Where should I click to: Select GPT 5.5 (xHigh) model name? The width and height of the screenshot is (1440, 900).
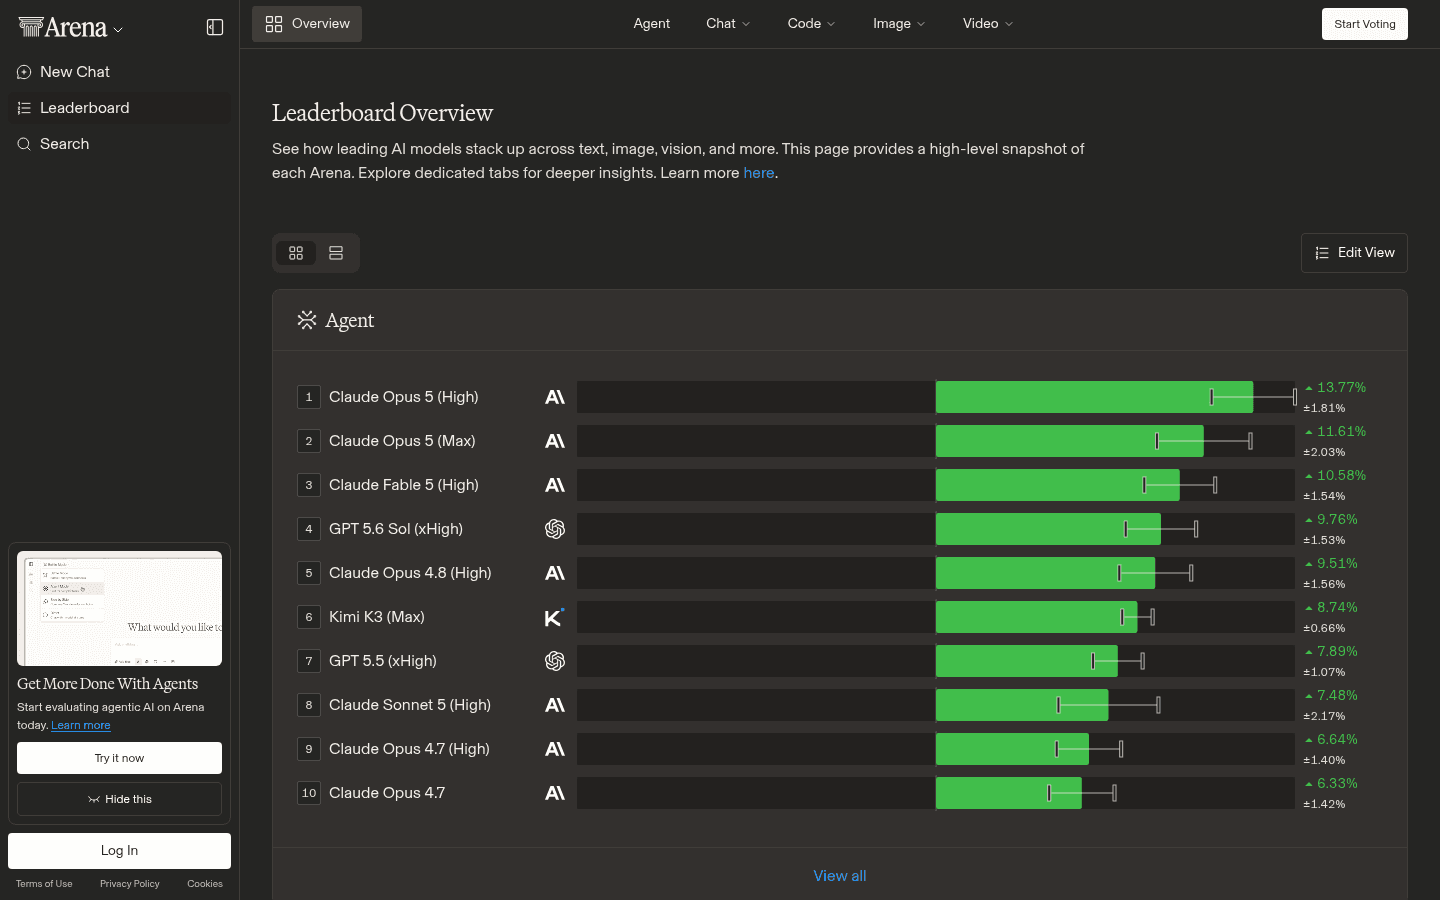point(383,661)
